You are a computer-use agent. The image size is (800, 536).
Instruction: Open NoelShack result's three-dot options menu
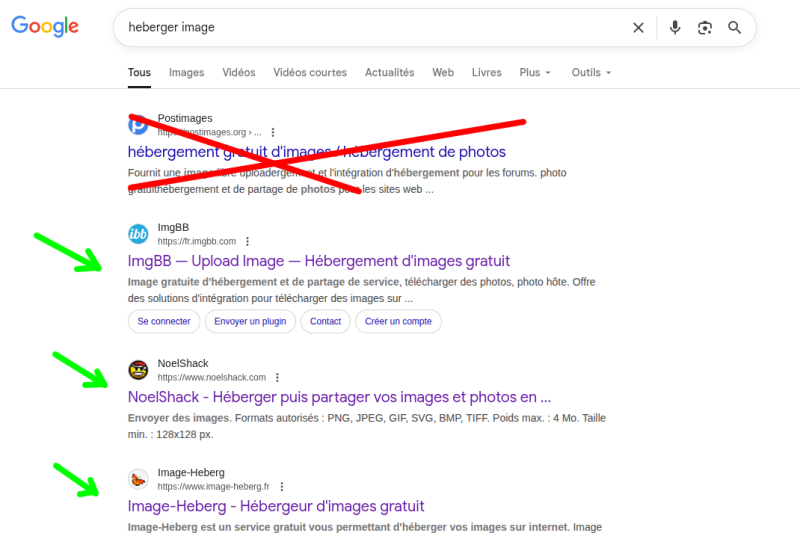coord(277,377)
